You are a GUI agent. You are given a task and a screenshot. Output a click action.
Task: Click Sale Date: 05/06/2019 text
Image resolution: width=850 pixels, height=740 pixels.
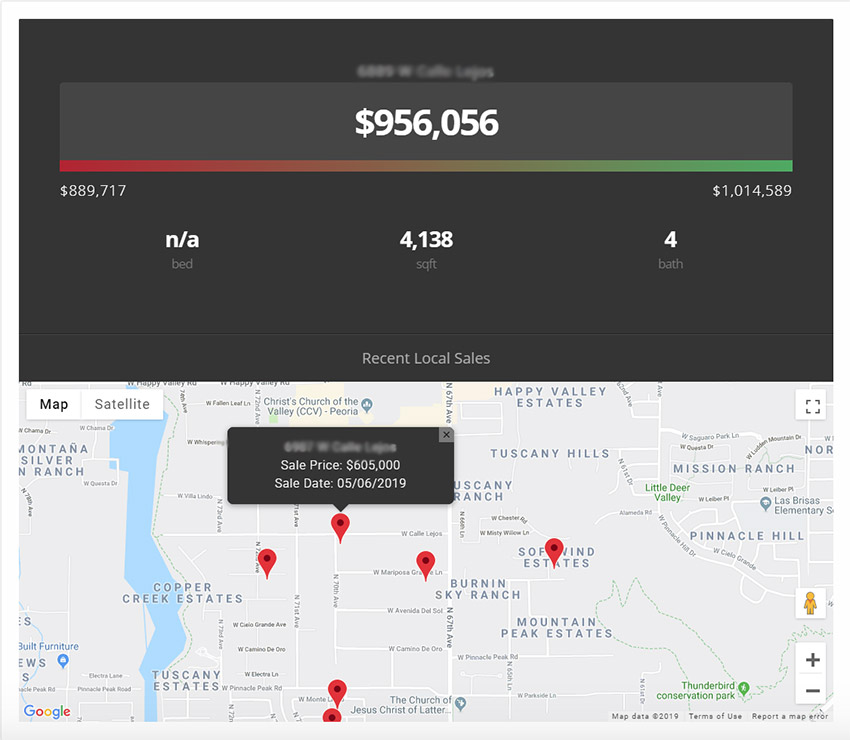pyautogui.click(x=340, y=483)
